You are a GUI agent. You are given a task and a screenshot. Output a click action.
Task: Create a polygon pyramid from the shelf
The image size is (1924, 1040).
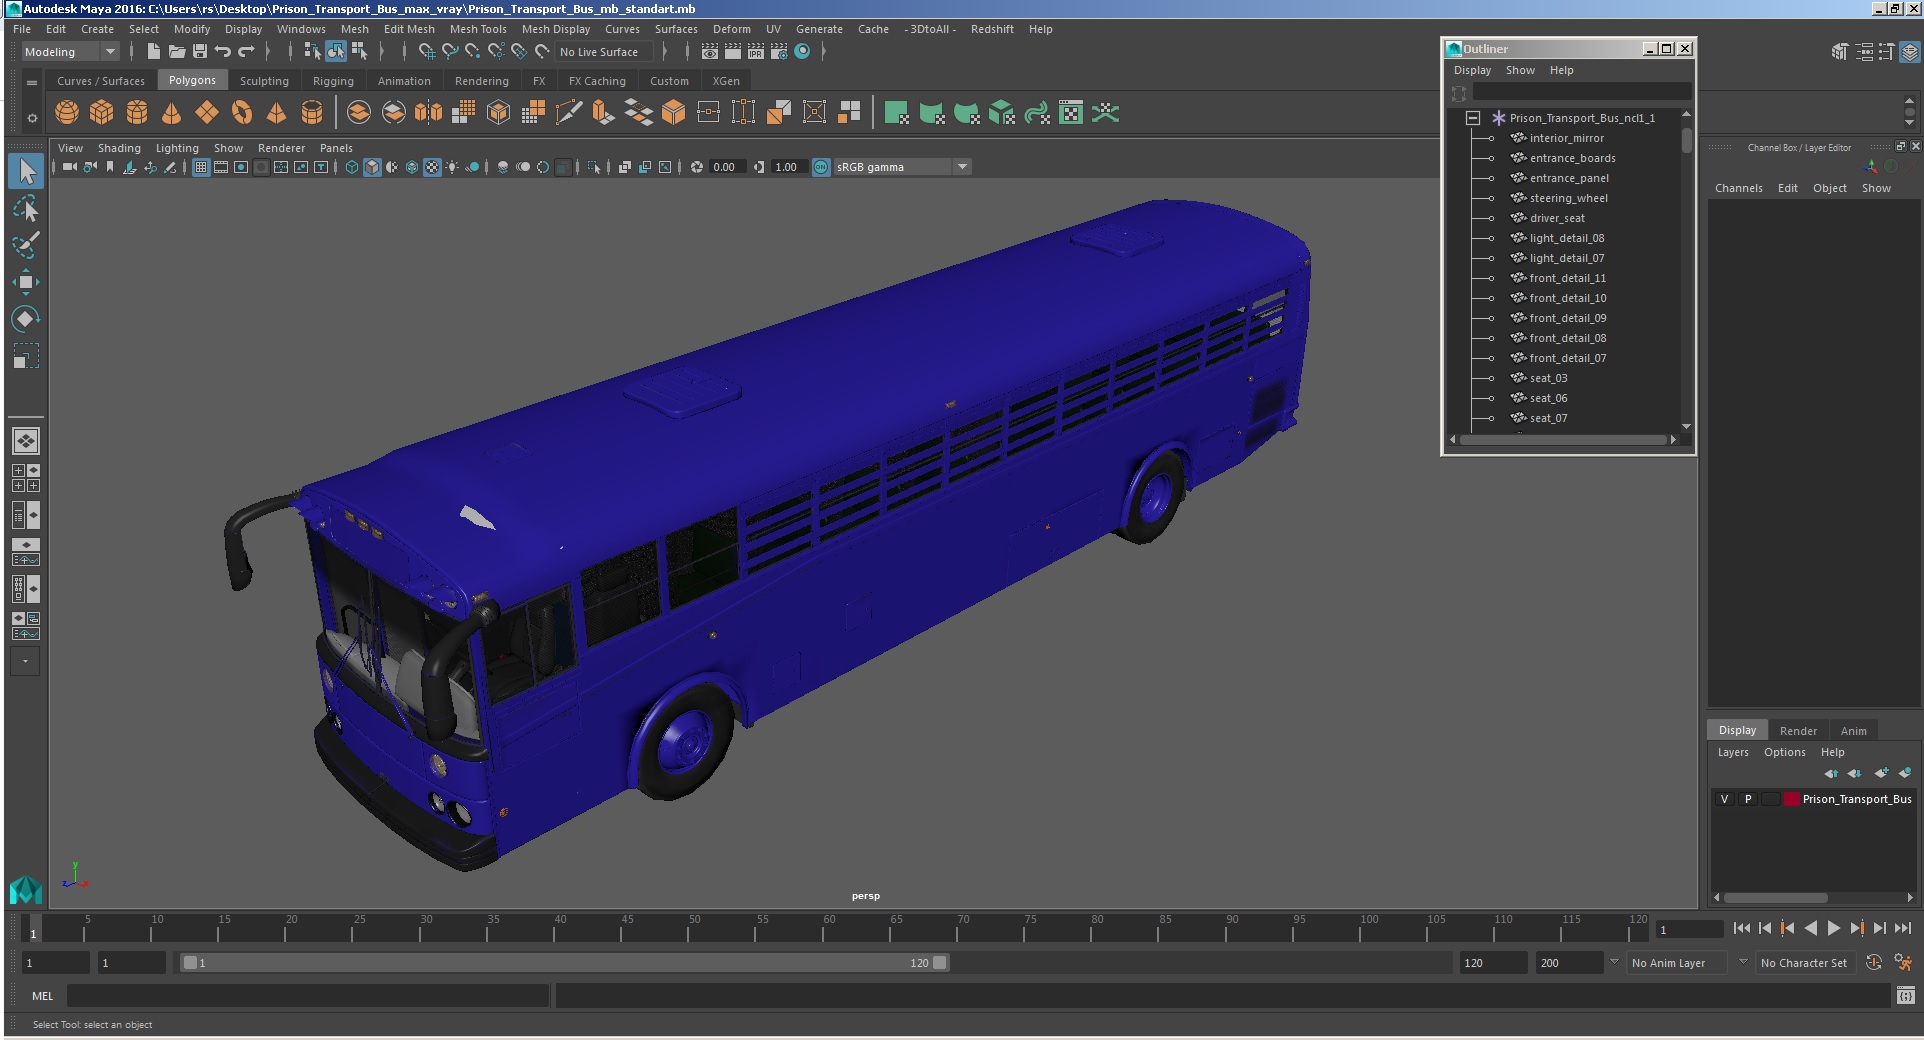point(277,113)
